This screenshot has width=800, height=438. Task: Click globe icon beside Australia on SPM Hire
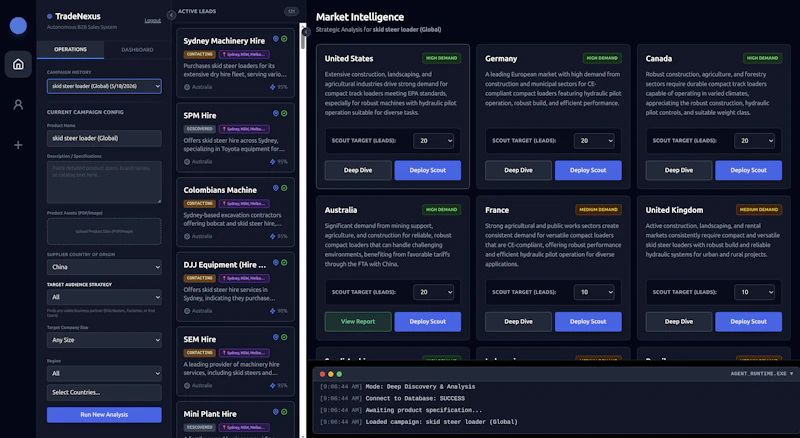coord(187,161)
